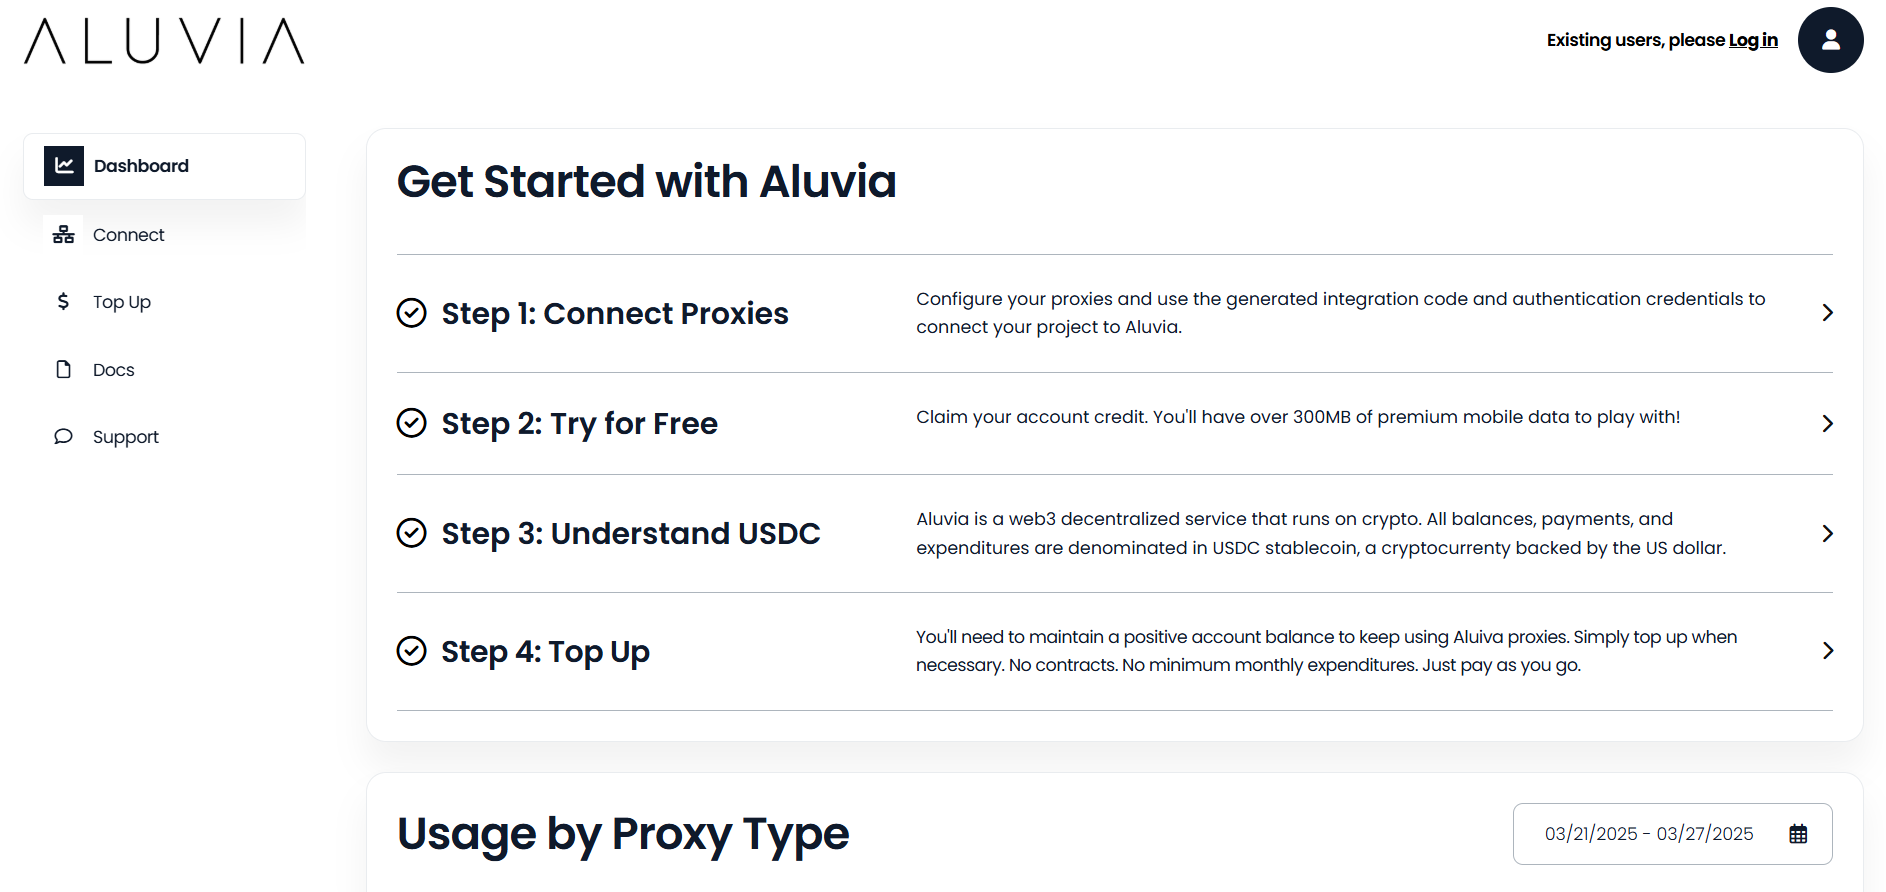Click the Support chat bubble icon
The height and width of the screenshot is (892, 1886).
[63, 437]
